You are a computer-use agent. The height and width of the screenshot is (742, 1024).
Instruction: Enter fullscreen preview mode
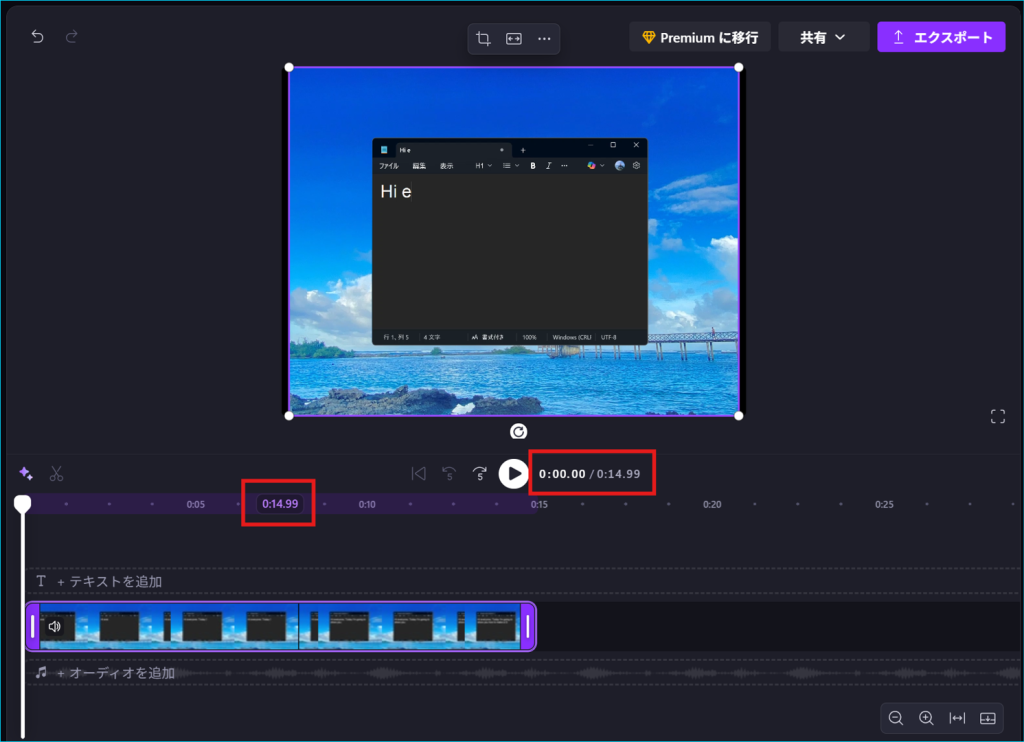(x=997, y=417)
